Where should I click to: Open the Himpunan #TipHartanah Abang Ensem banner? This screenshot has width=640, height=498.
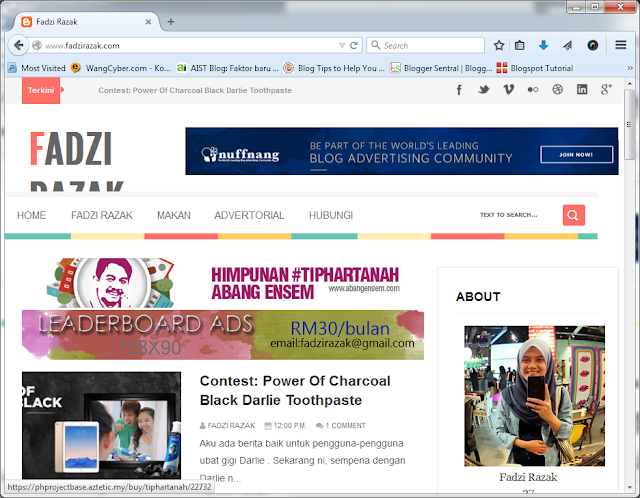223,283
